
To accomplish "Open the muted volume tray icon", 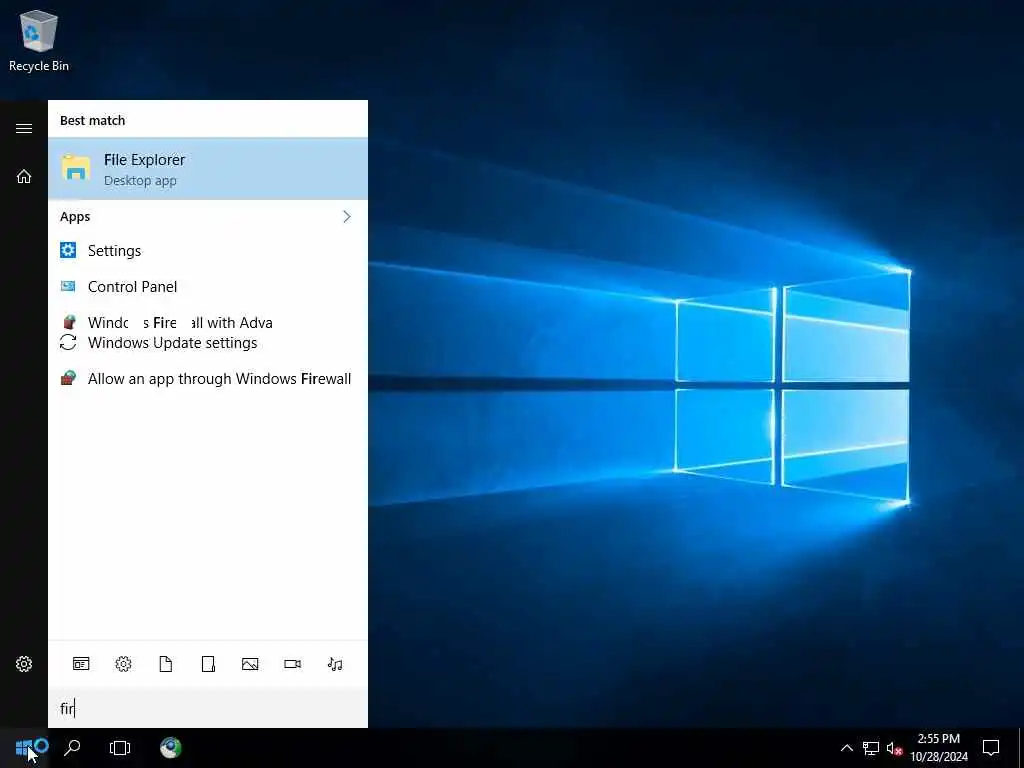I will click(x=894, y=748).
